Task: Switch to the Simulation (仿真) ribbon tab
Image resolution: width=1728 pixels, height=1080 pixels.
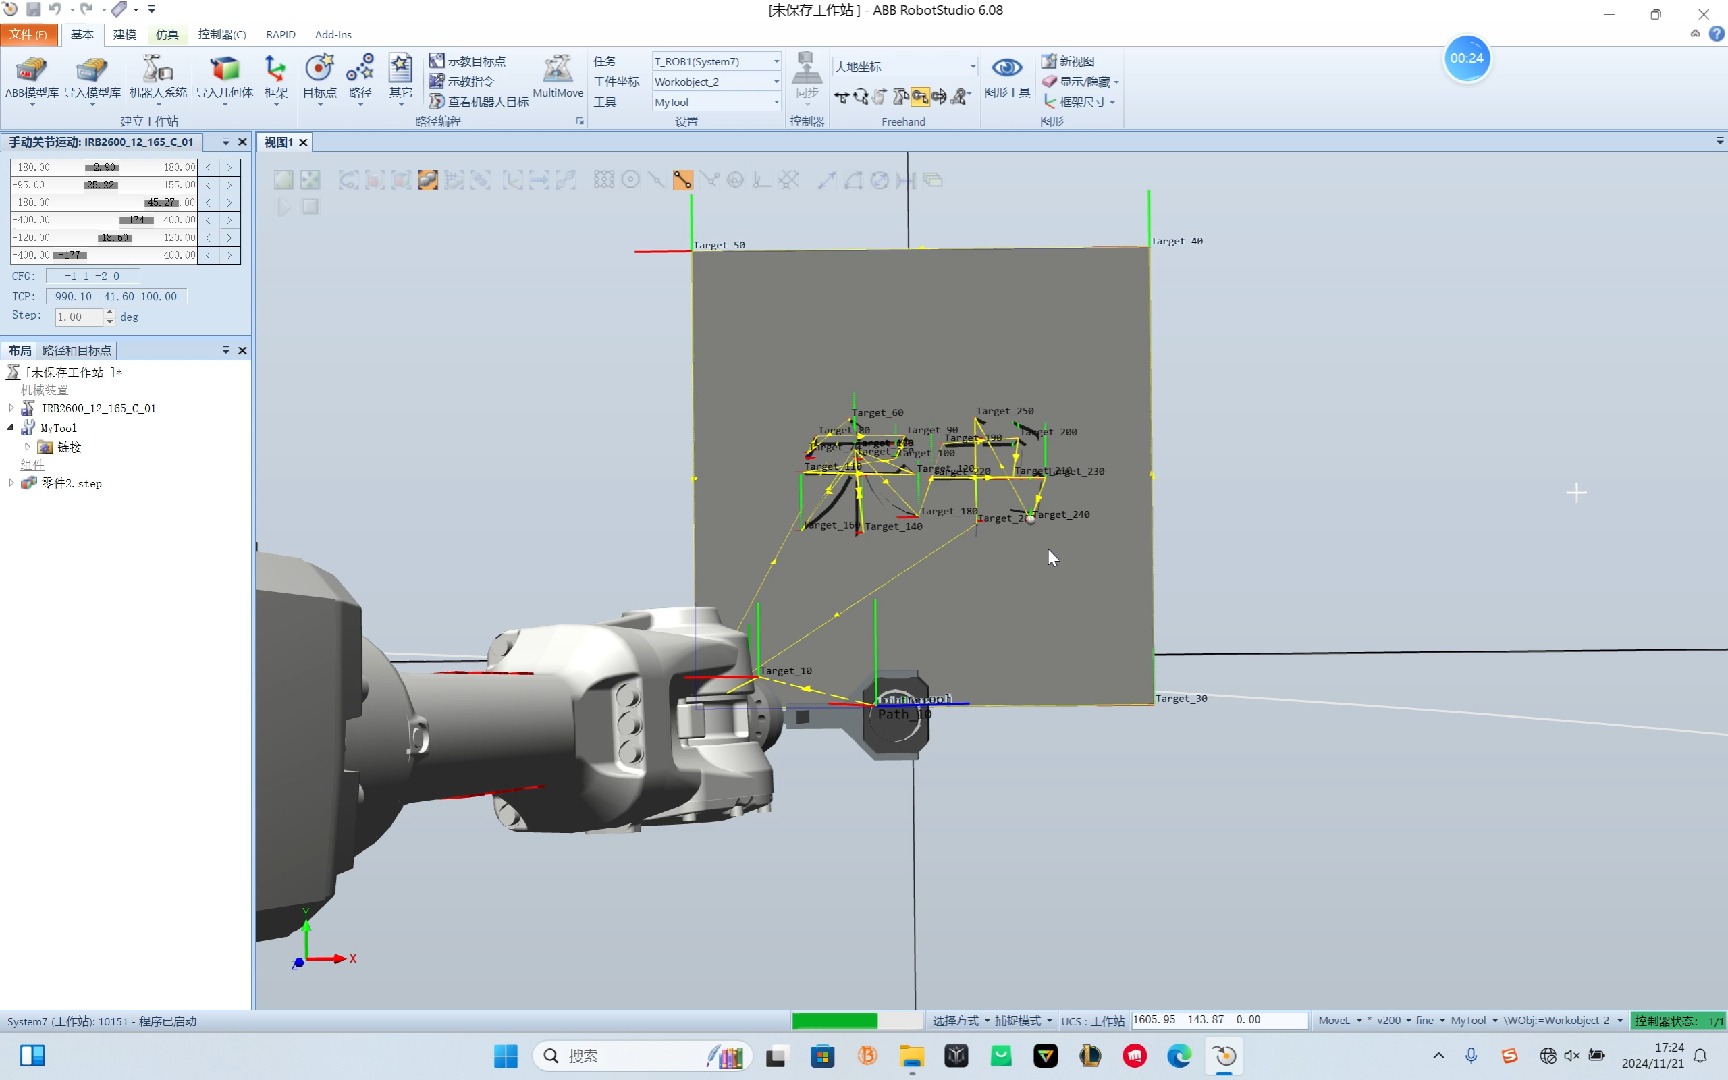Action: tap(167, 34)
